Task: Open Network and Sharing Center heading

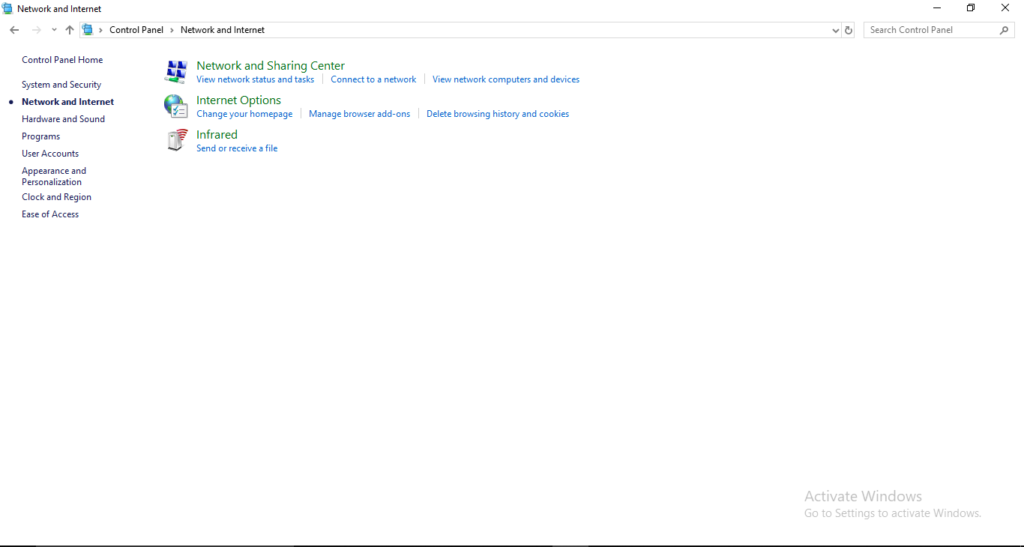Action: coord(270,65)
